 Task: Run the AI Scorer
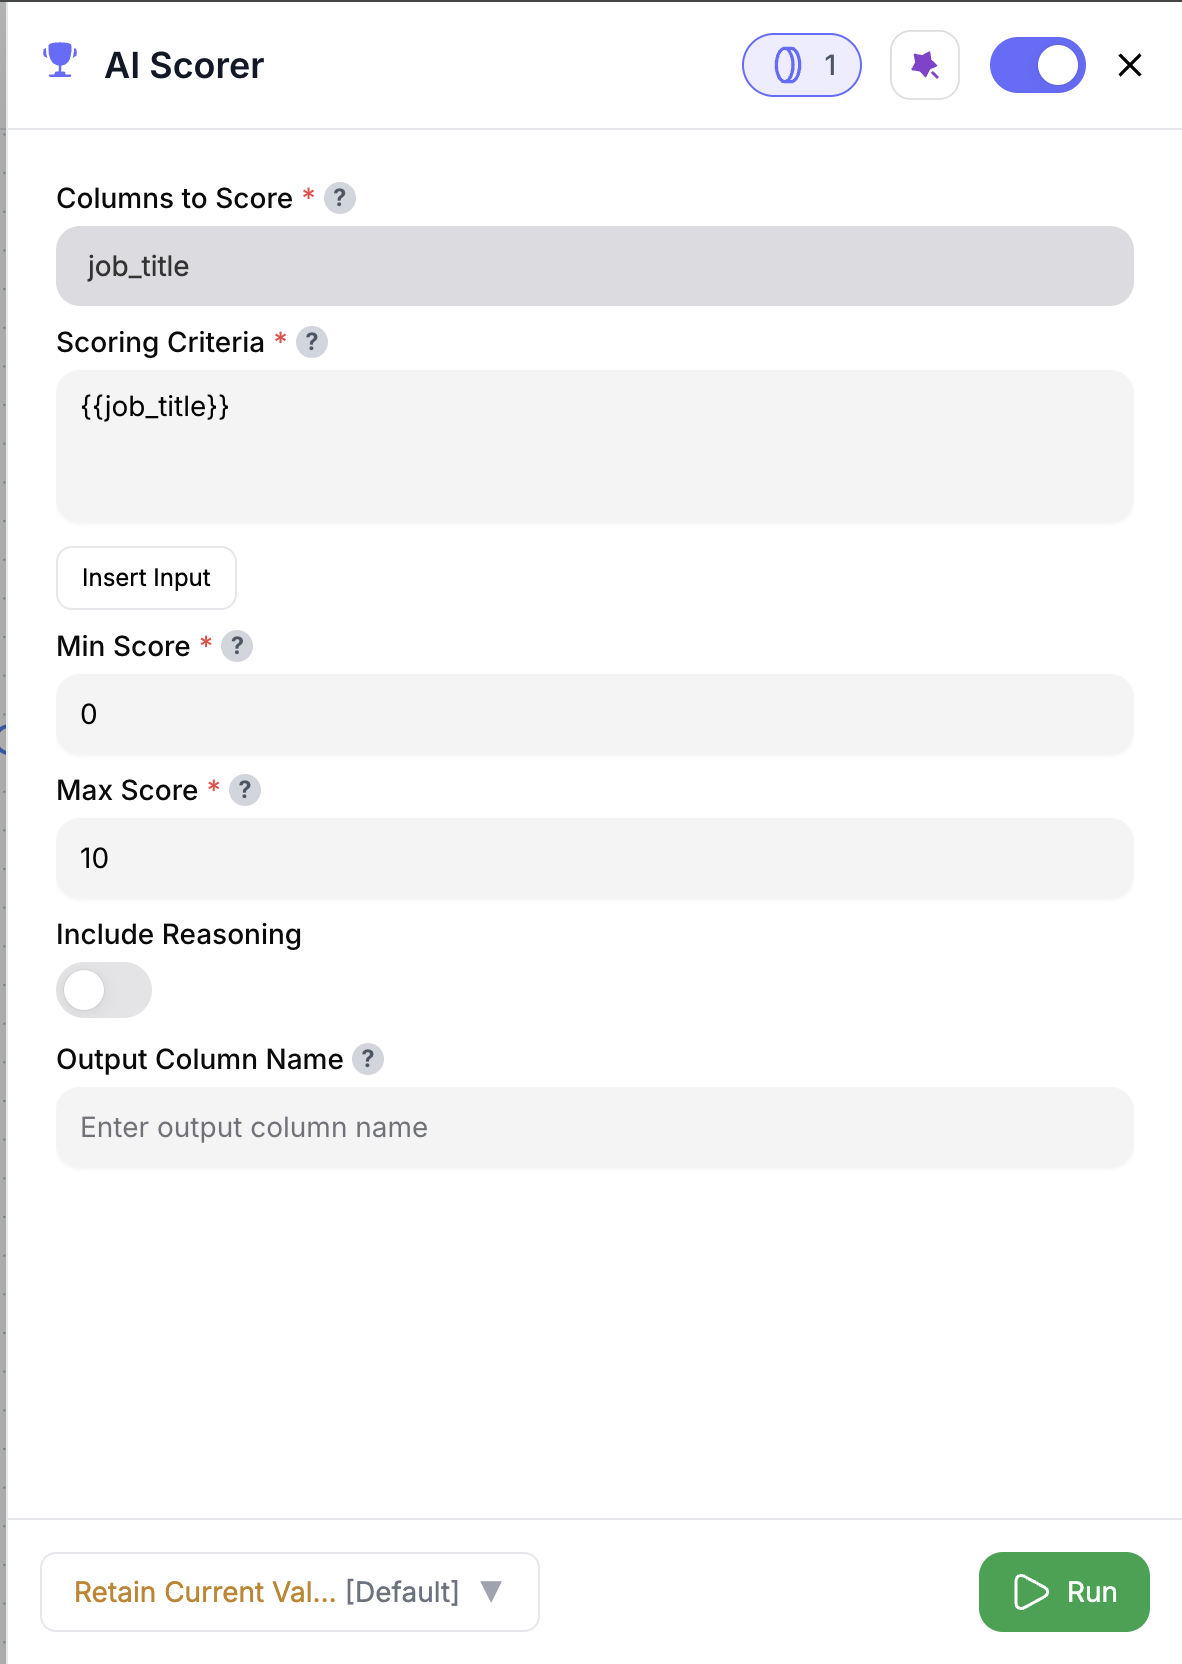pos(1063,1591)
